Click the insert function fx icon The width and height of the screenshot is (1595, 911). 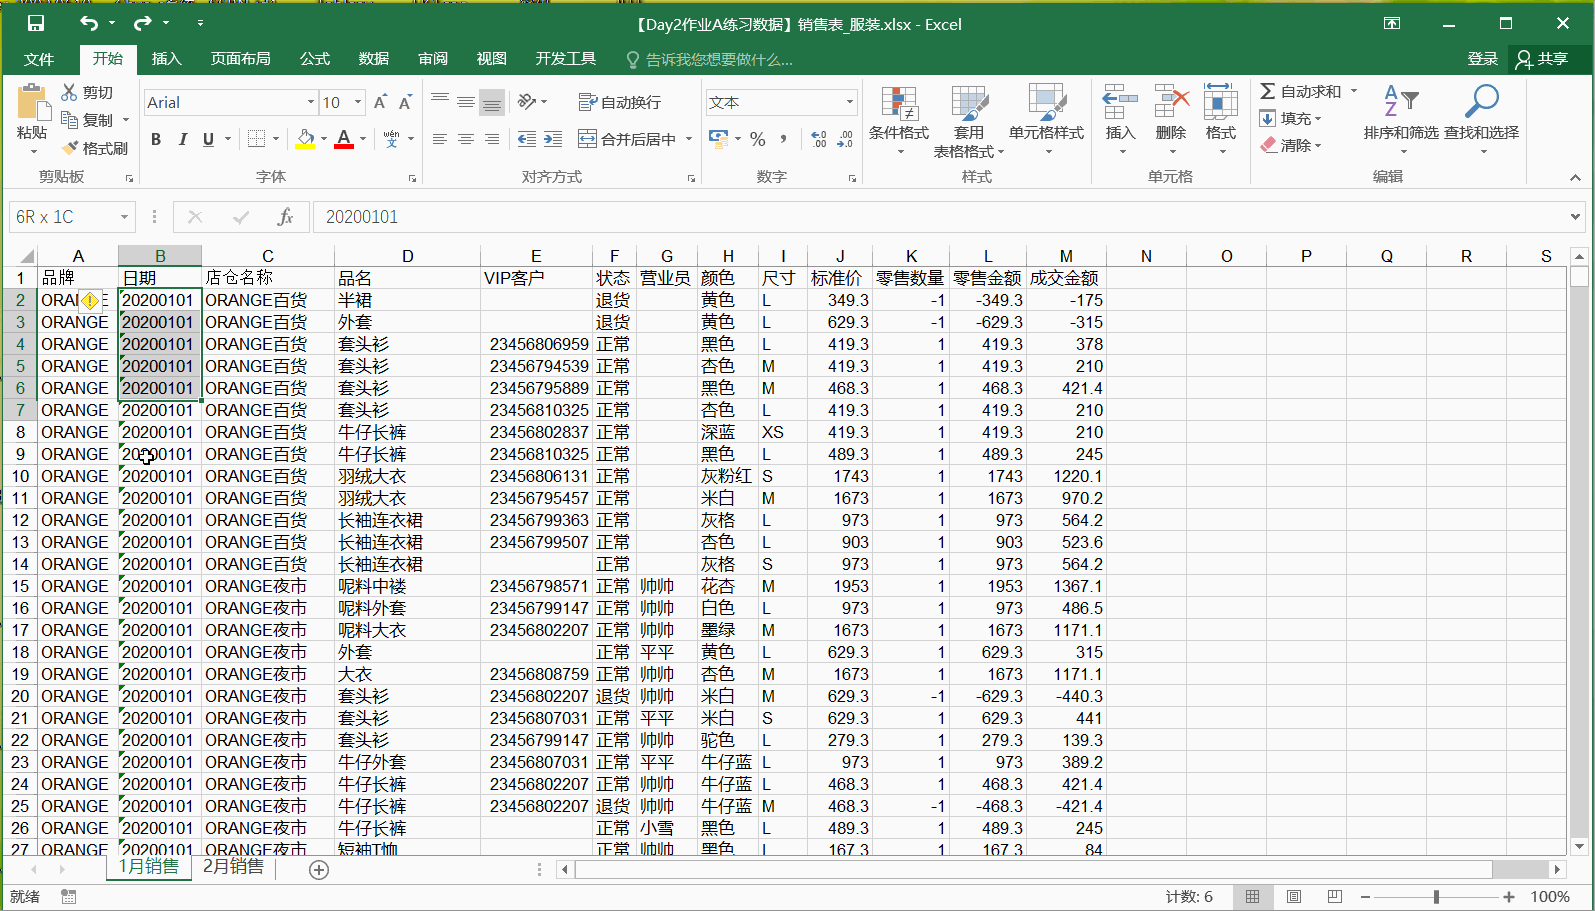285,217
